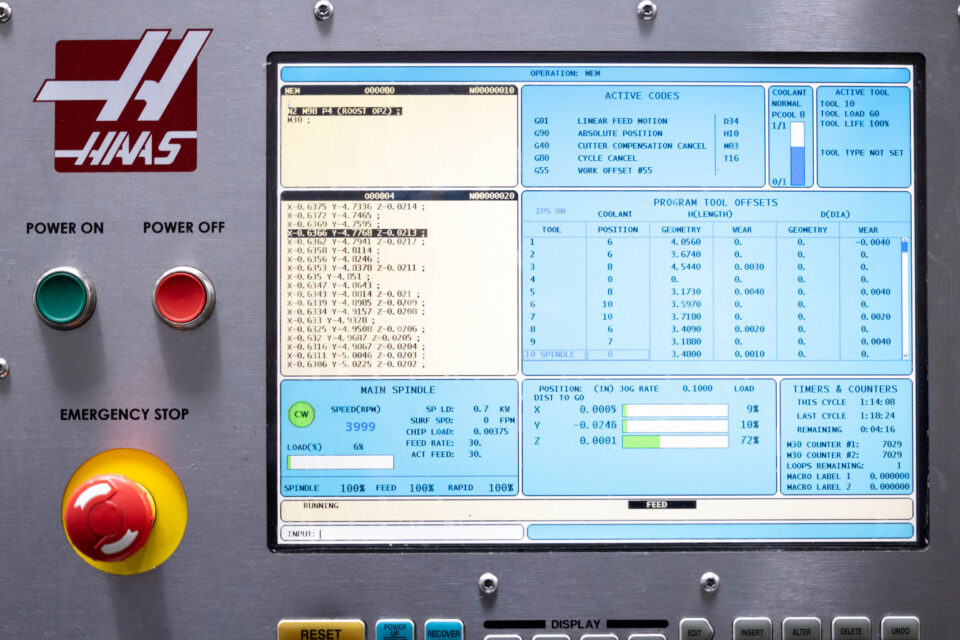
Task: Tap the INSERT key
Action: [752, 630]
